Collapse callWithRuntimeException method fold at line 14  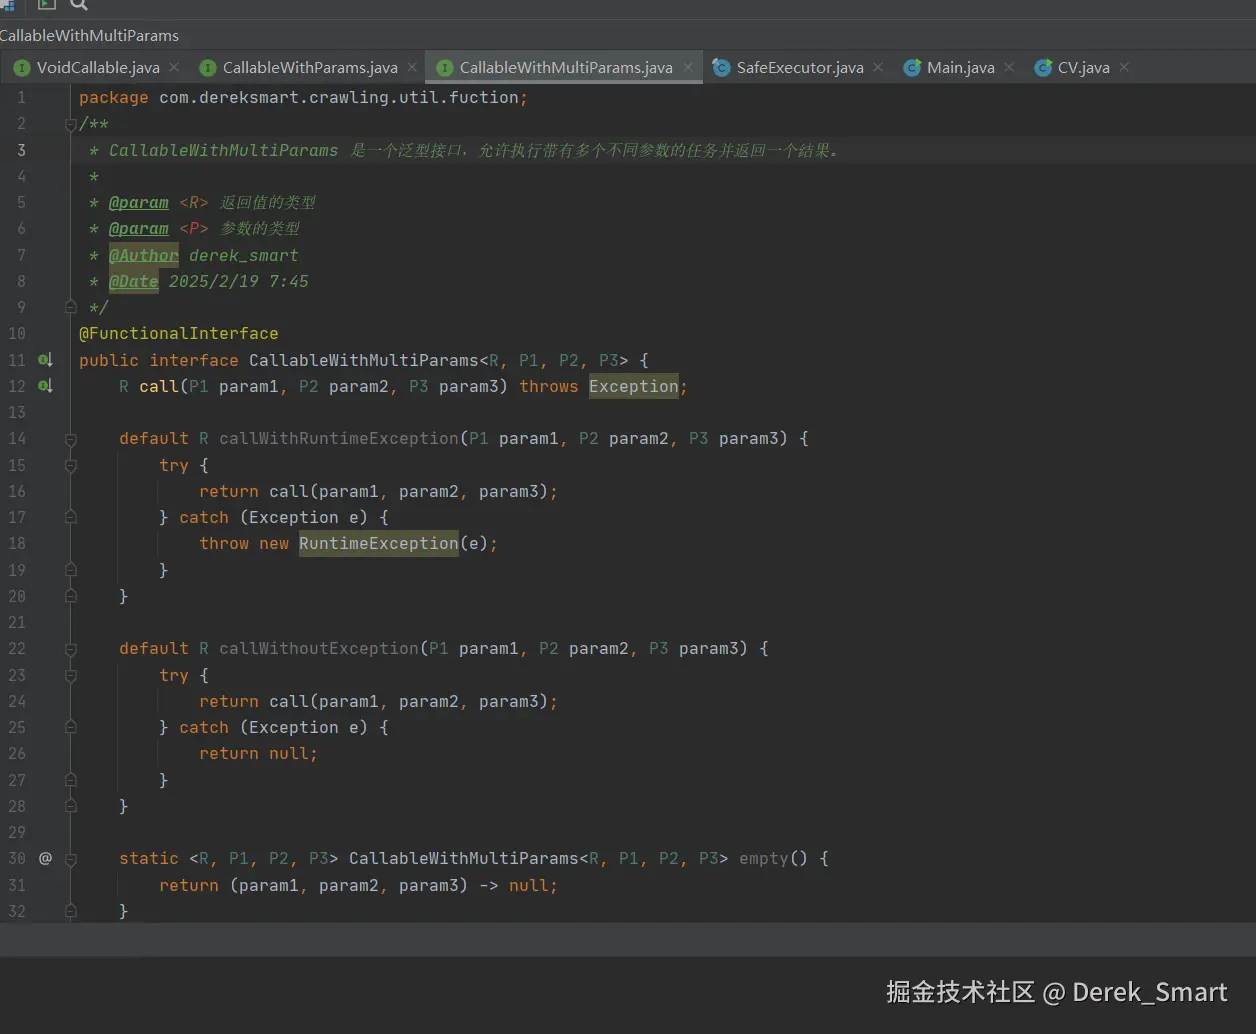70,439
